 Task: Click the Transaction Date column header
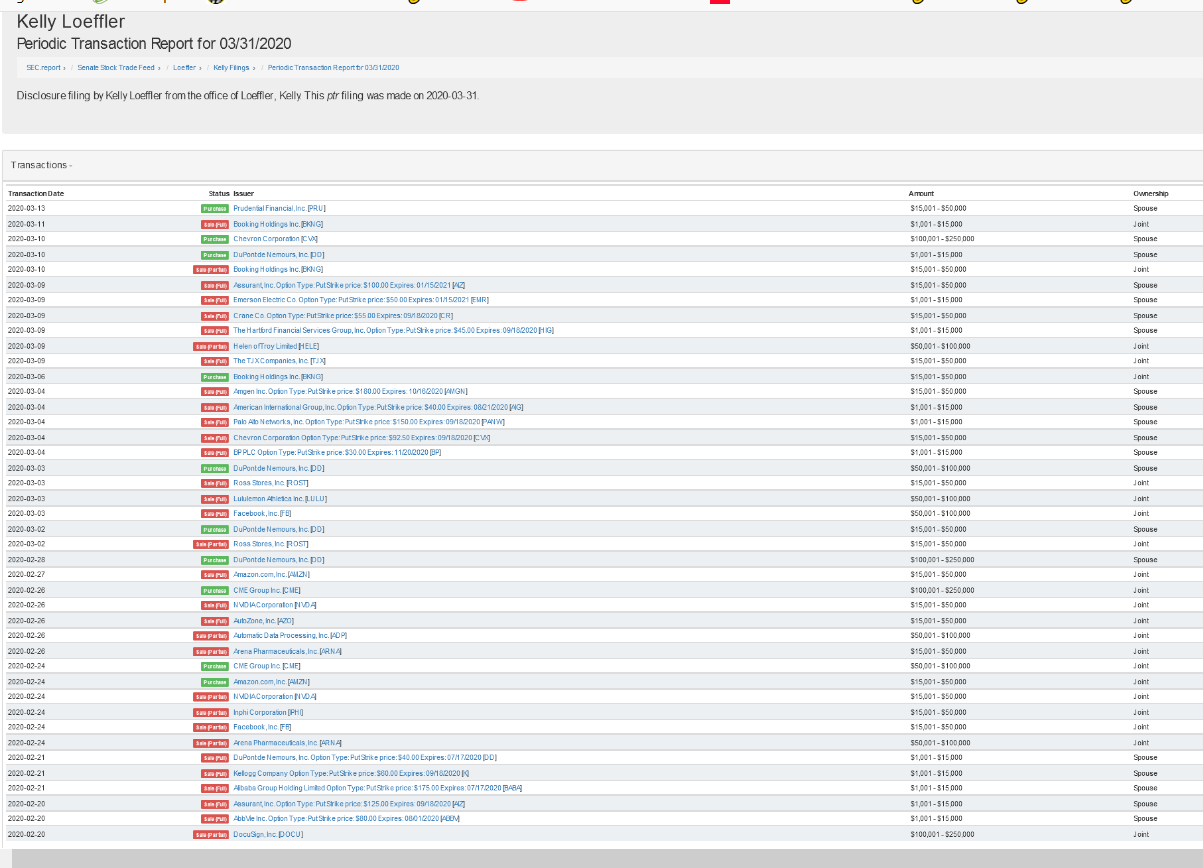click(x=36, y=193)
